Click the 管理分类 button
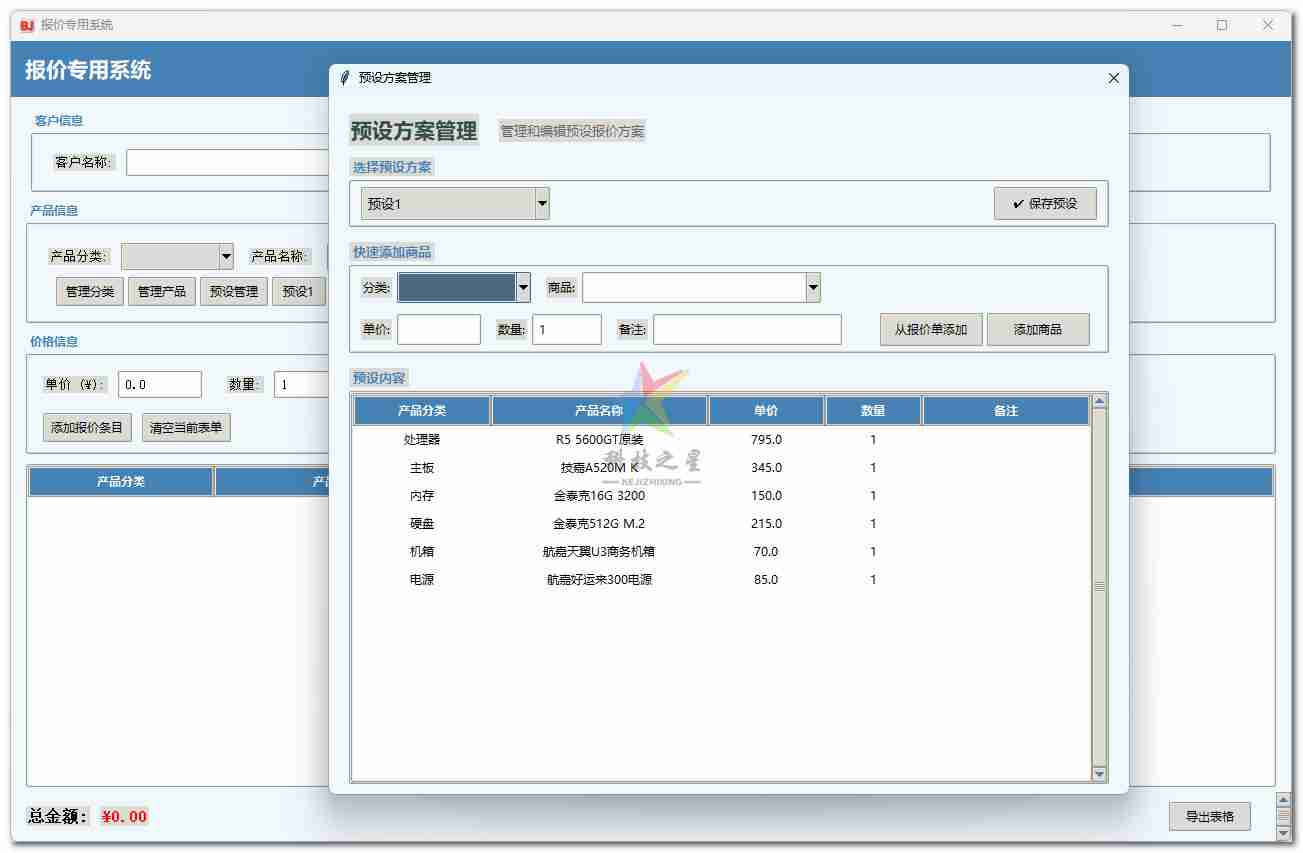This screenshot has width=1303, height=853. pyautogui.click(x=90, y=292)
